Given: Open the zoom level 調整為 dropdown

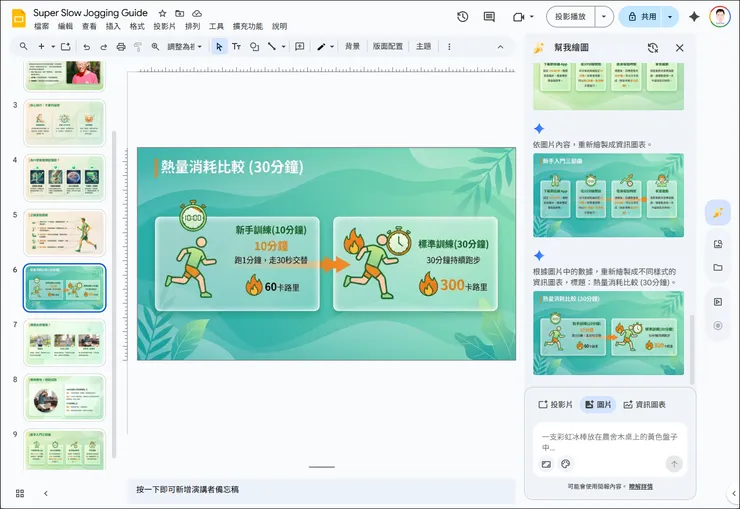Looking at the screenshot, I should pyautogui.click(x=185, y=46).
